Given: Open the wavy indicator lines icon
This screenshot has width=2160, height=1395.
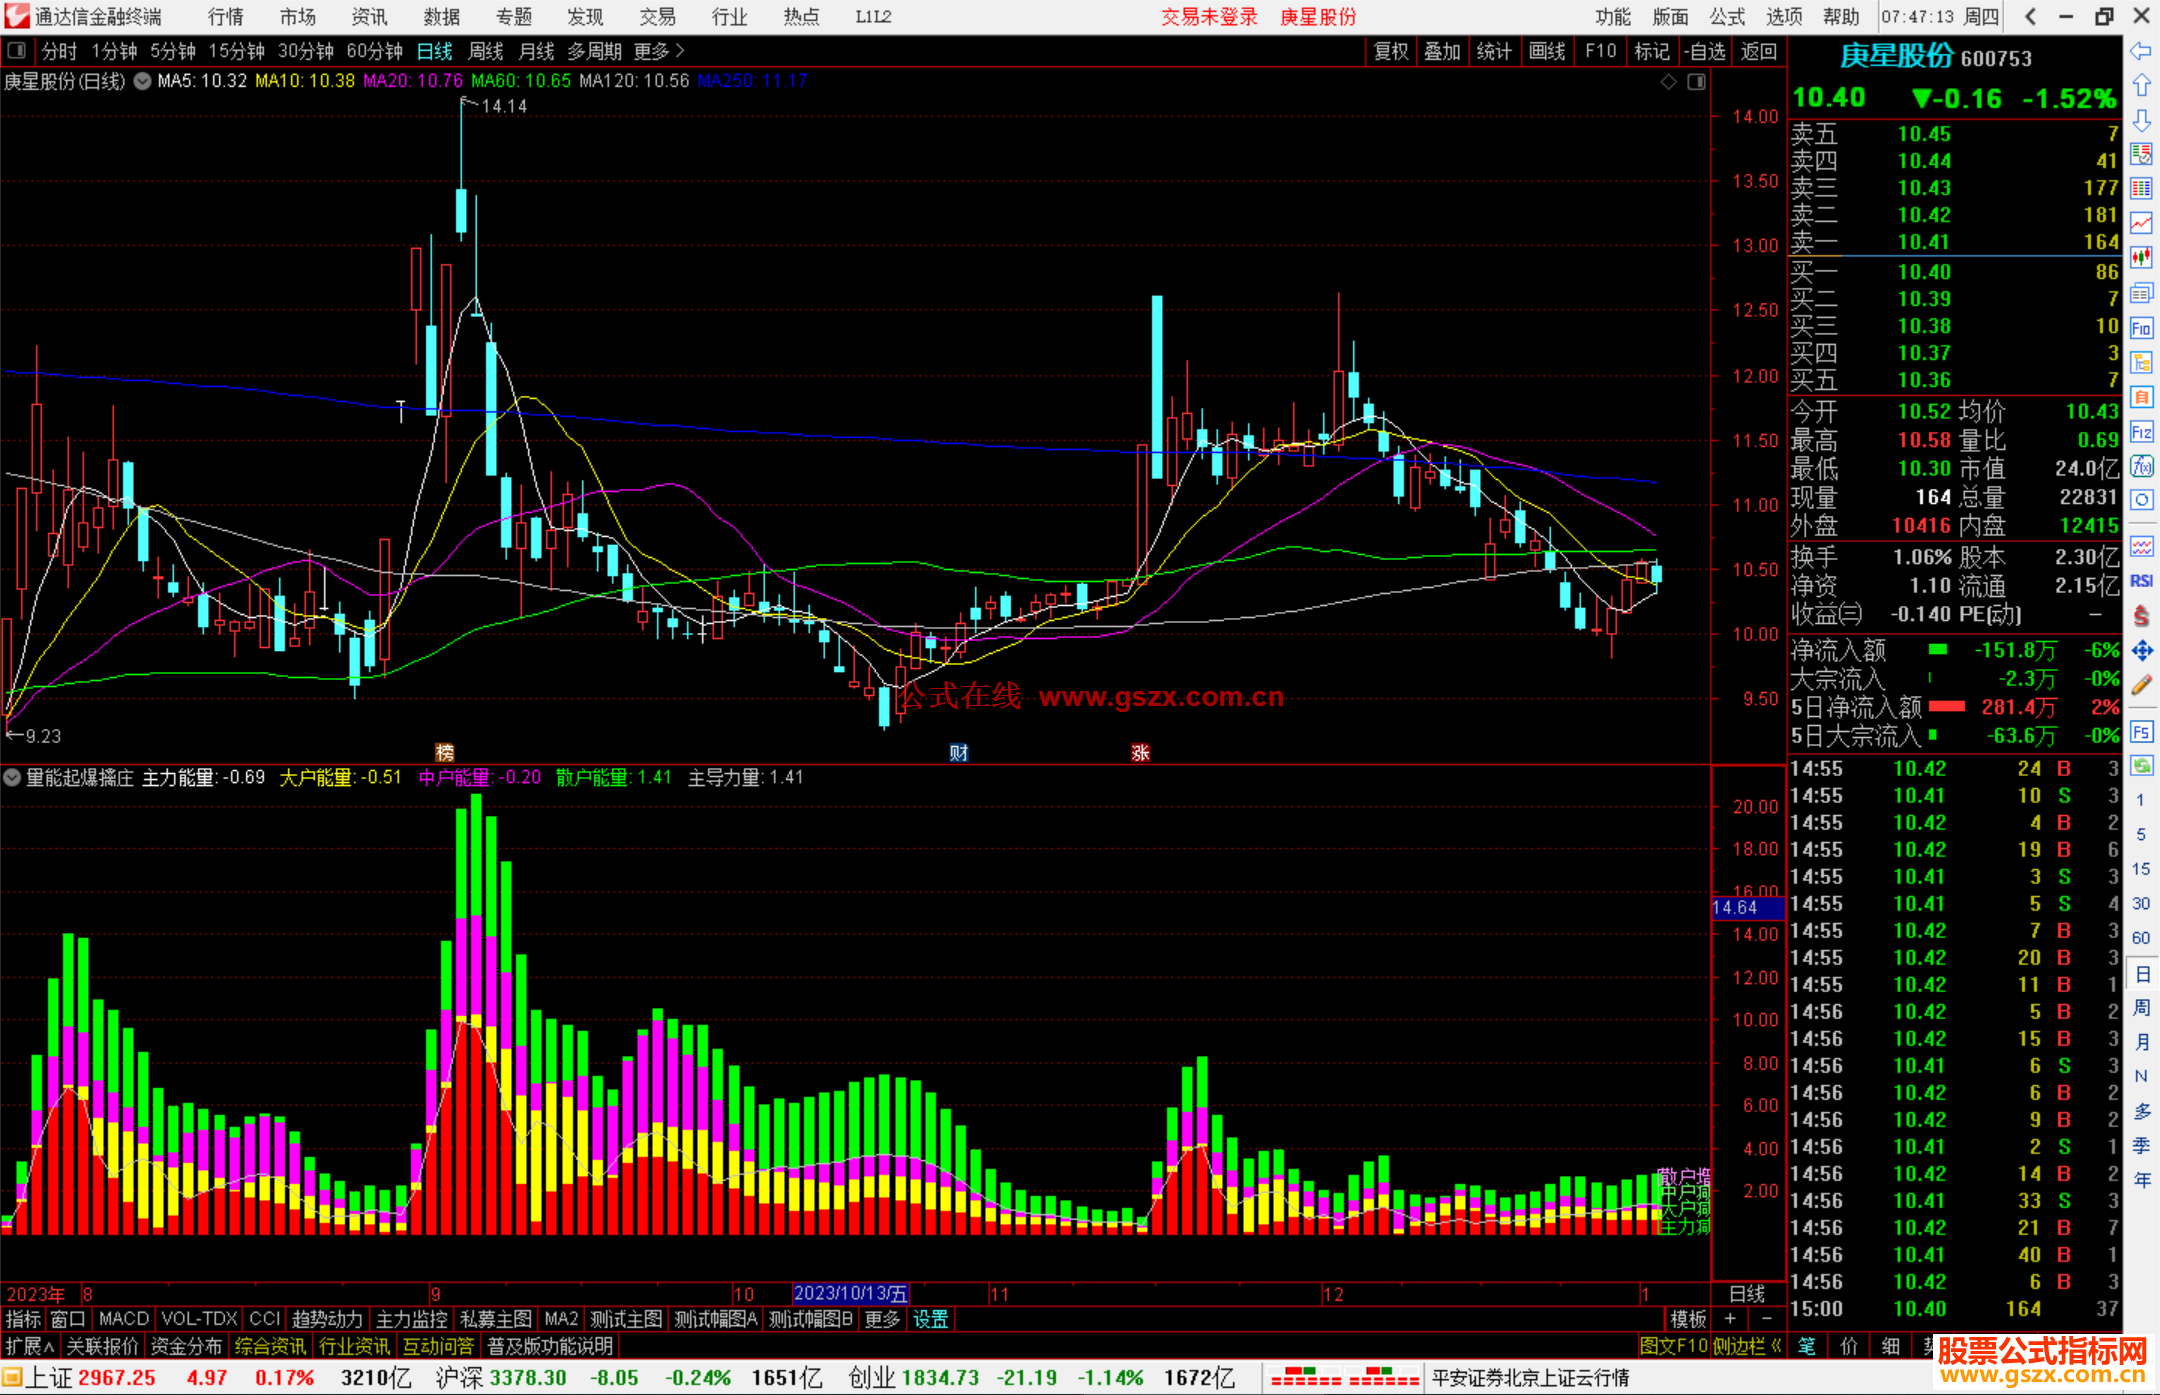Looking at the screenshot, I should point(2141,546).
